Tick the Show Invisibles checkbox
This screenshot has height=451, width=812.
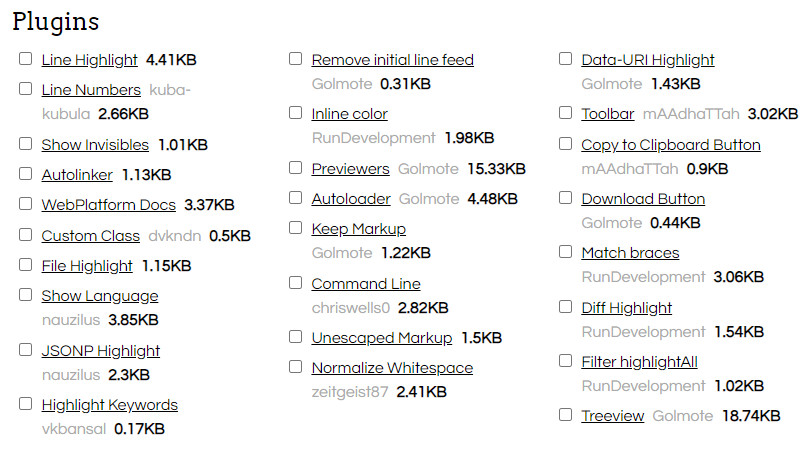click(x=26, y=144)
